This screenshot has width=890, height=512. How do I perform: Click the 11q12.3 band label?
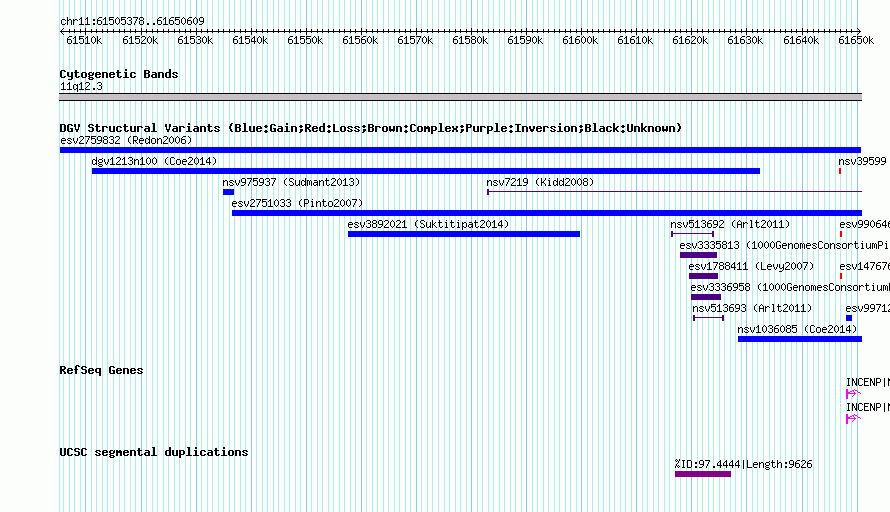81,86
